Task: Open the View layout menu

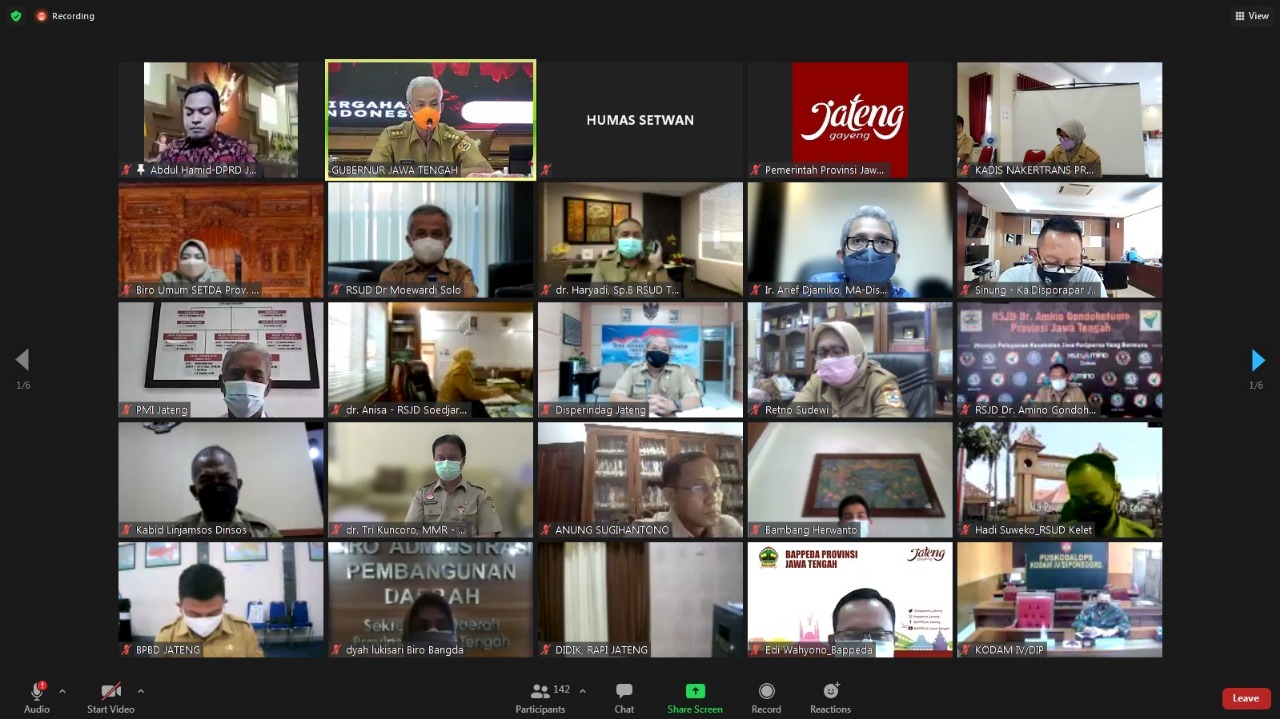Action: tap(1252, 16)
